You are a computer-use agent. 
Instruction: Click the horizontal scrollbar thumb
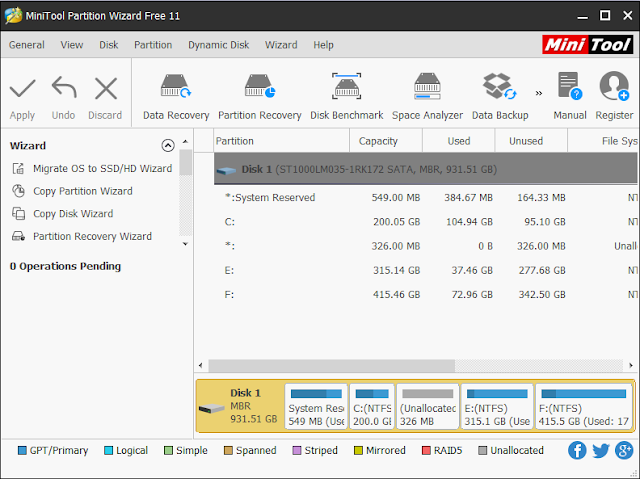click(x=331, y=366)
